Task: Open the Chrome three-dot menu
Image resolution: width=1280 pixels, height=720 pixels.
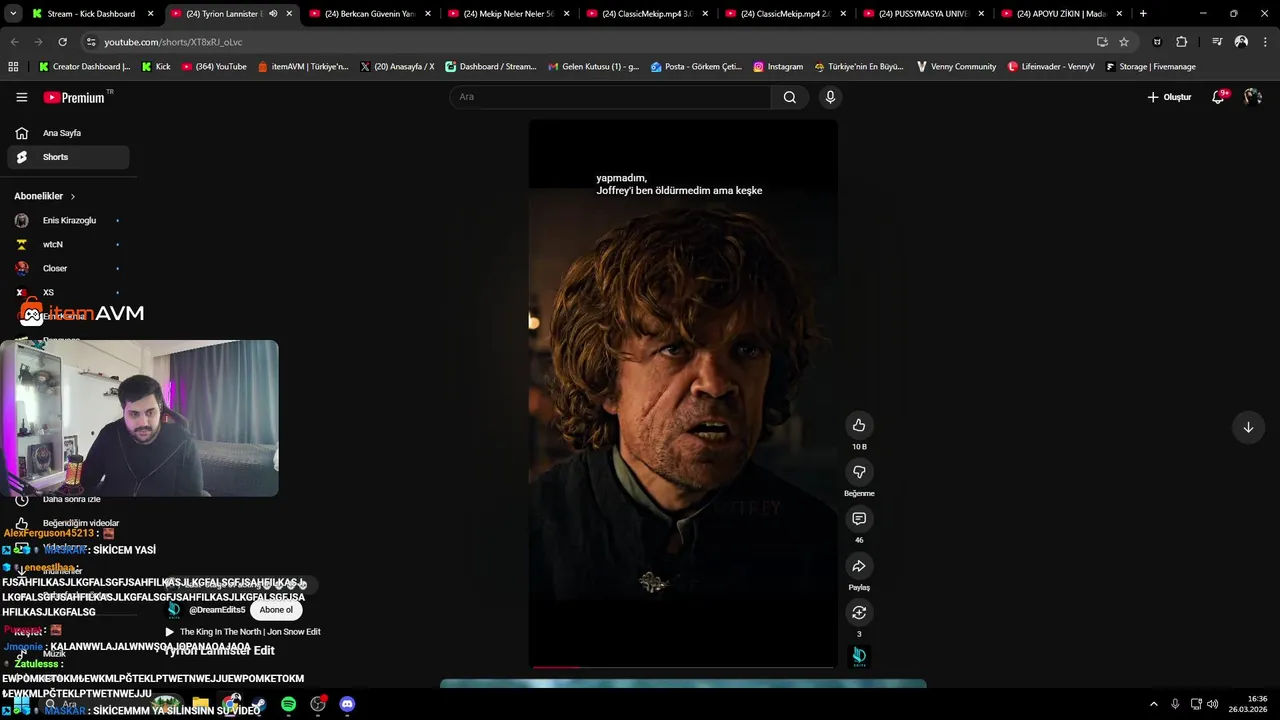Action: click(x=1265, y=42)
